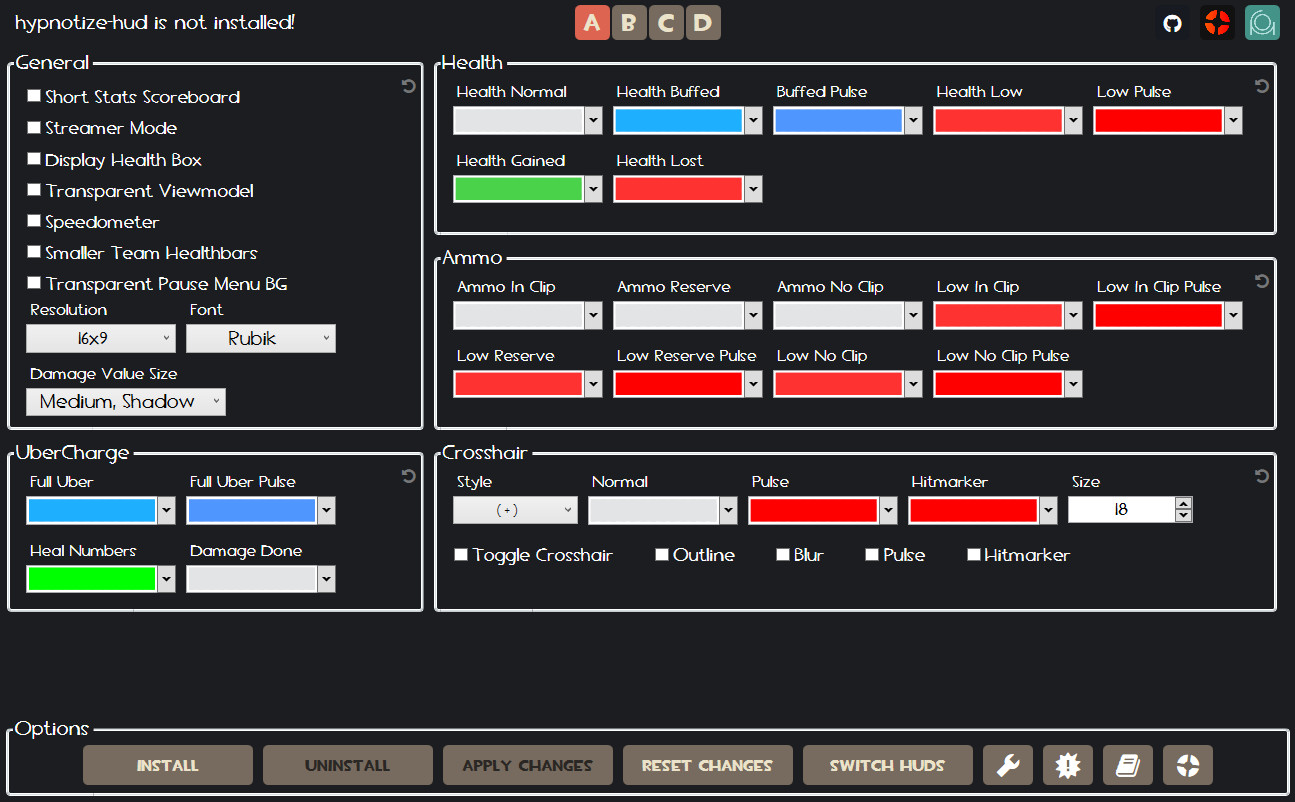The height and width of the screenshot is (802, 1295).
Task: Select HUD preset D
Action: (703, 22)
